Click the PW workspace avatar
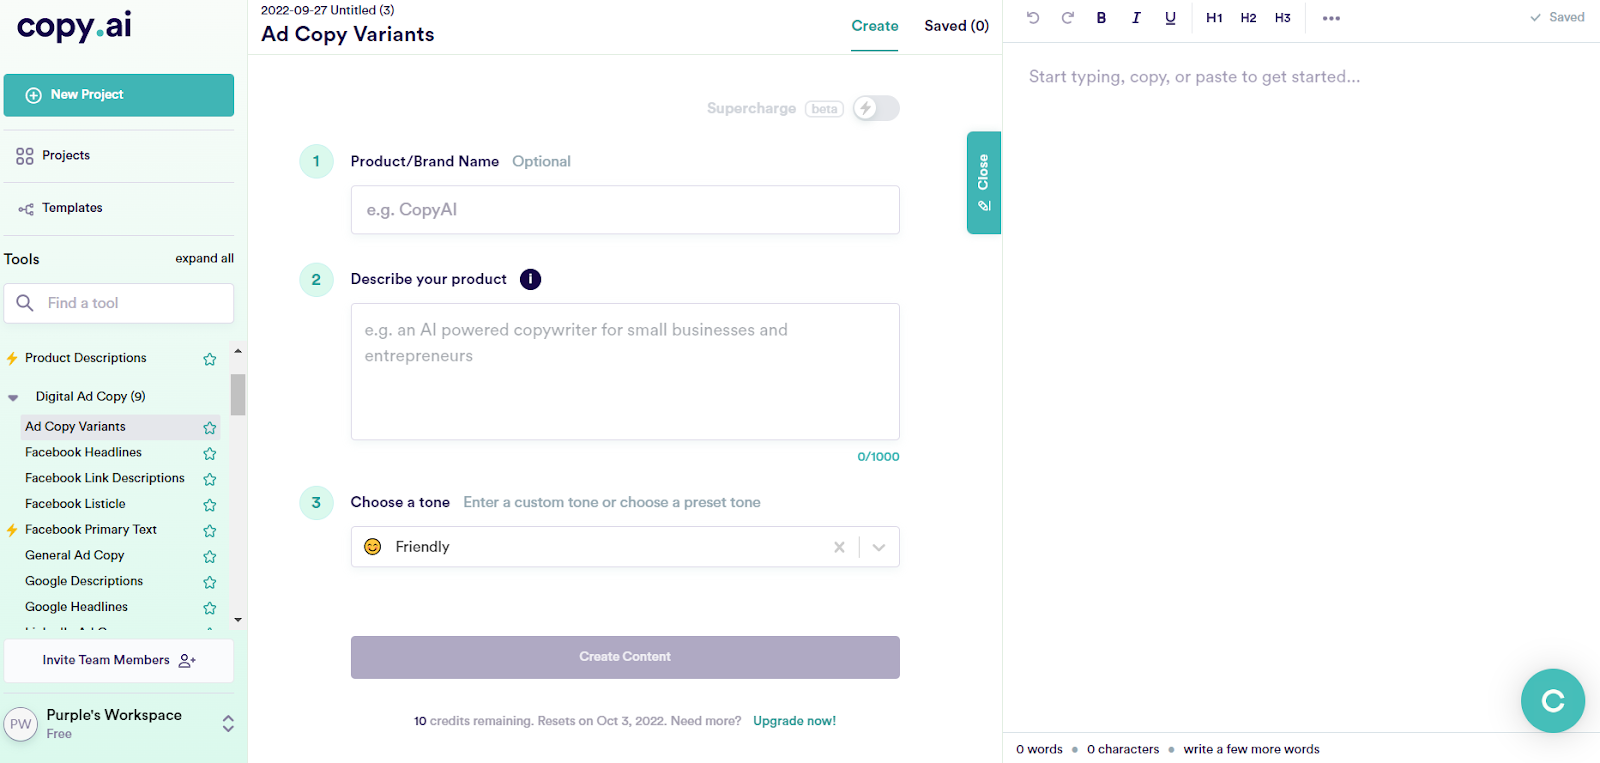Image resolution: width=1600 pixels, height=763 pixels. pos(21,724)
